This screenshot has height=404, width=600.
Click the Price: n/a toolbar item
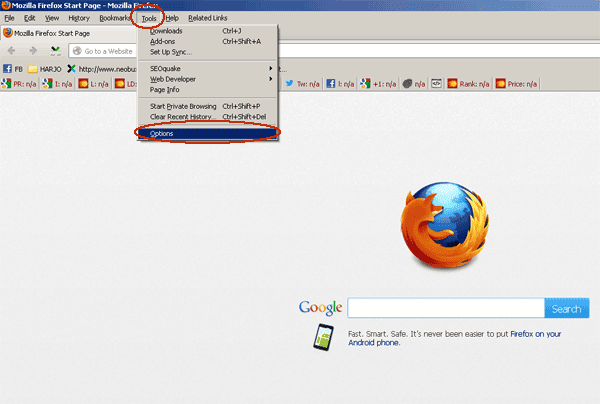click(x=517, y=84)
